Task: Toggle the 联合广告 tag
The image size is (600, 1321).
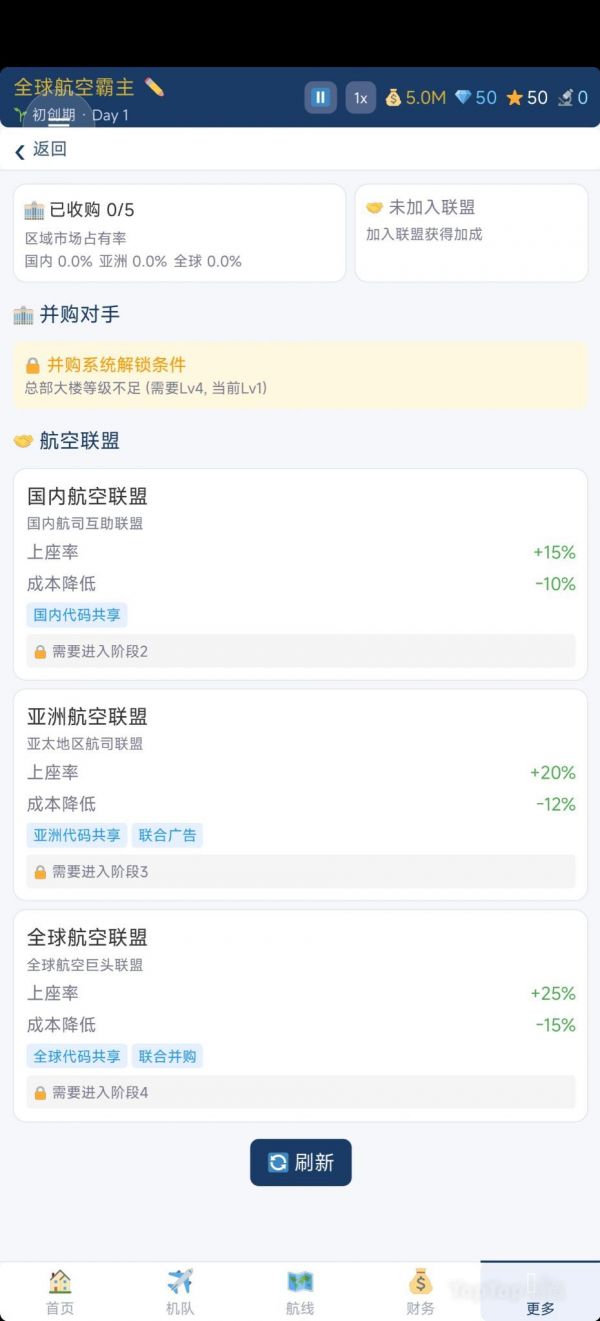Action: coord(167,834)
